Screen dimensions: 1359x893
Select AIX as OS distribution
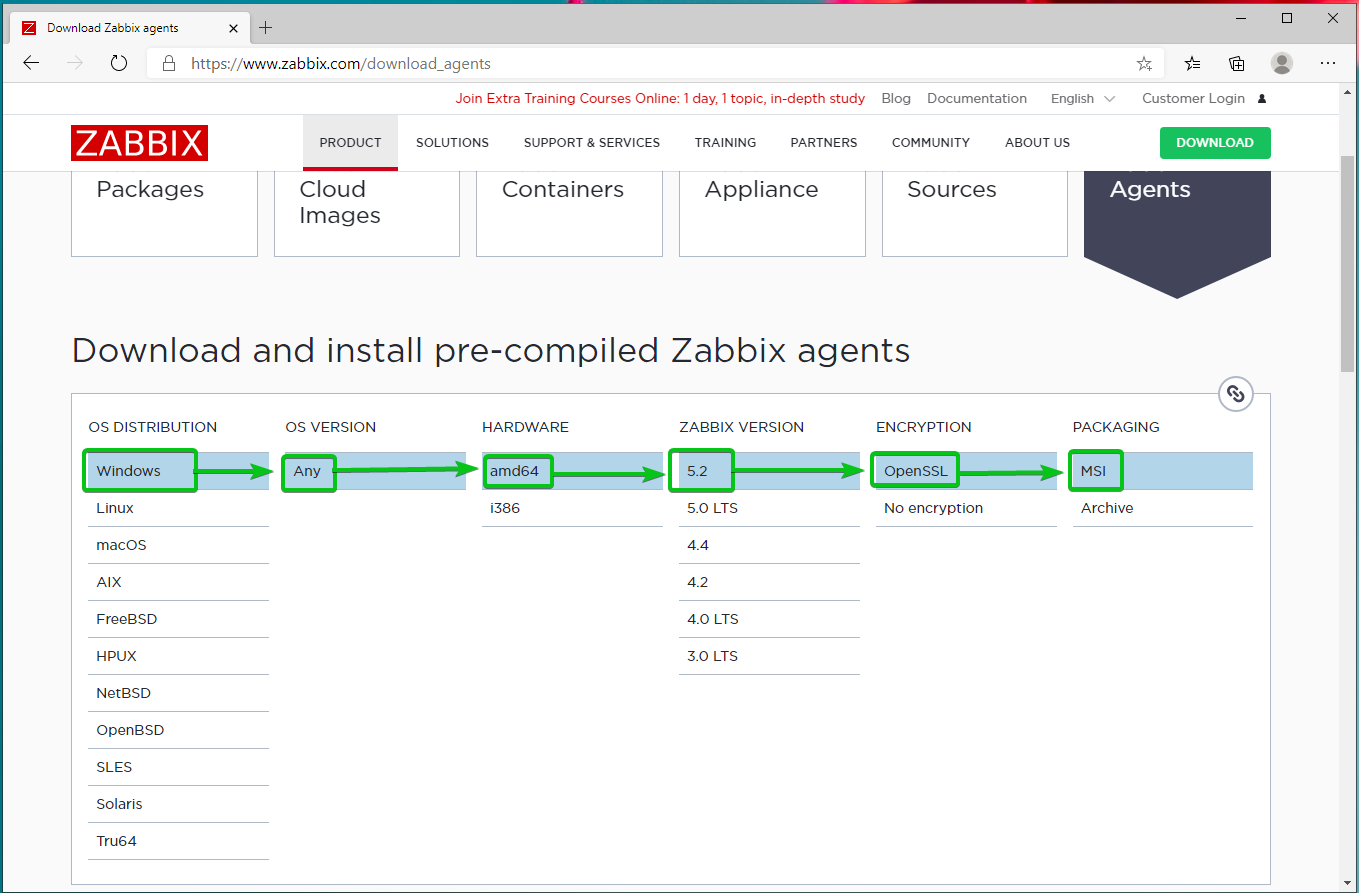[178, 582]
